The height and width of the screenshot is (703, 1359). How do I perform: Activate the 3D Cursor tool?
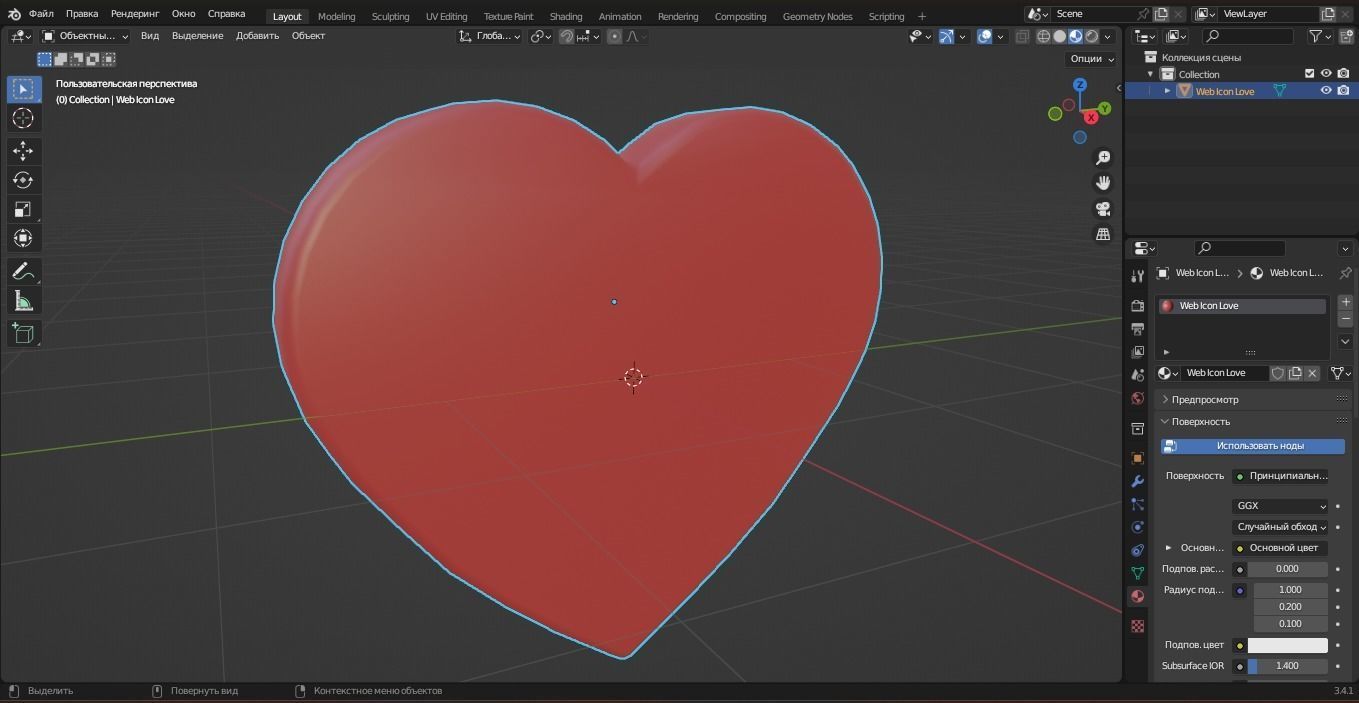coord(22,118)
